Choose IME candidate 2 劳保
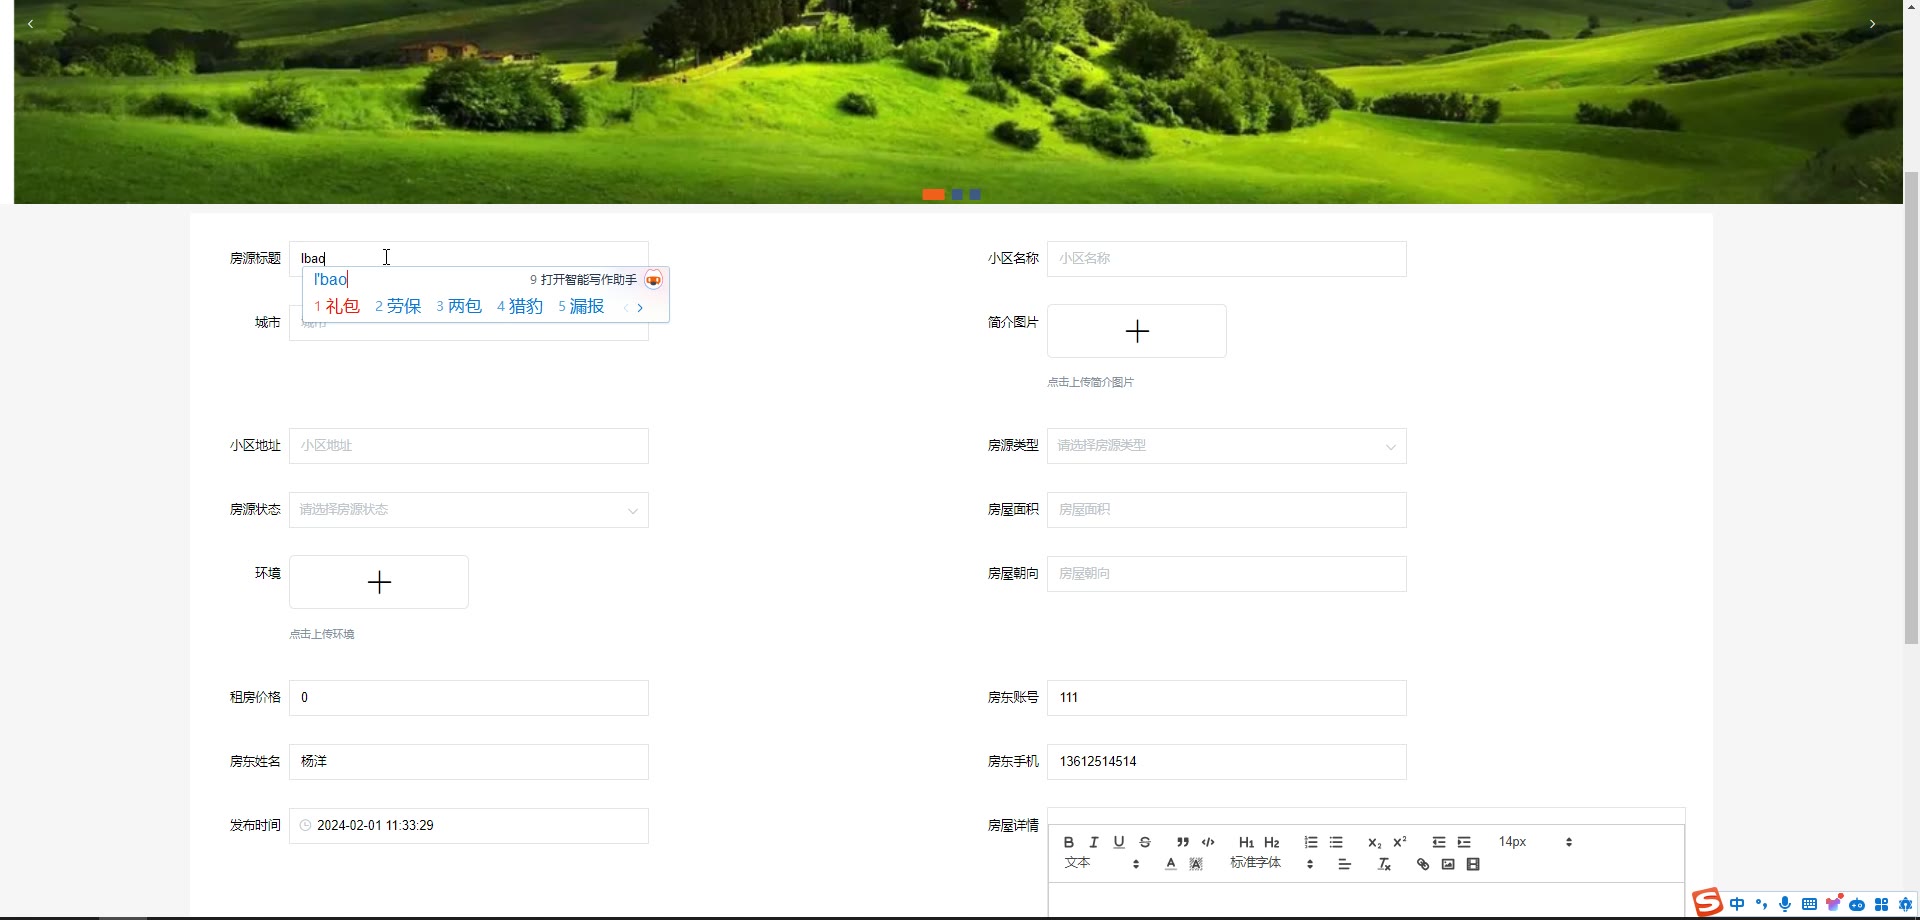Screen dimensions: 1920x920 (x=398, y=307)
